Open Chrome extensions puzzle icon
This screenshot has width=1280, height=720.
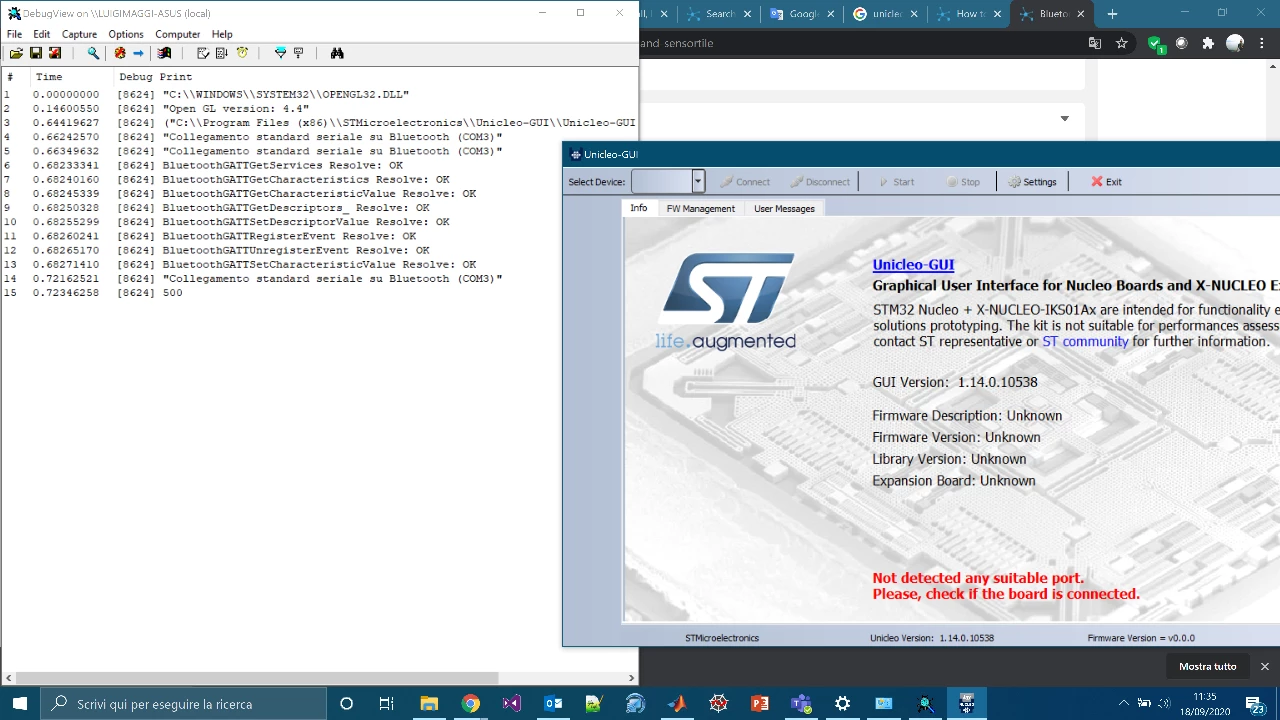click(1208, 43)
